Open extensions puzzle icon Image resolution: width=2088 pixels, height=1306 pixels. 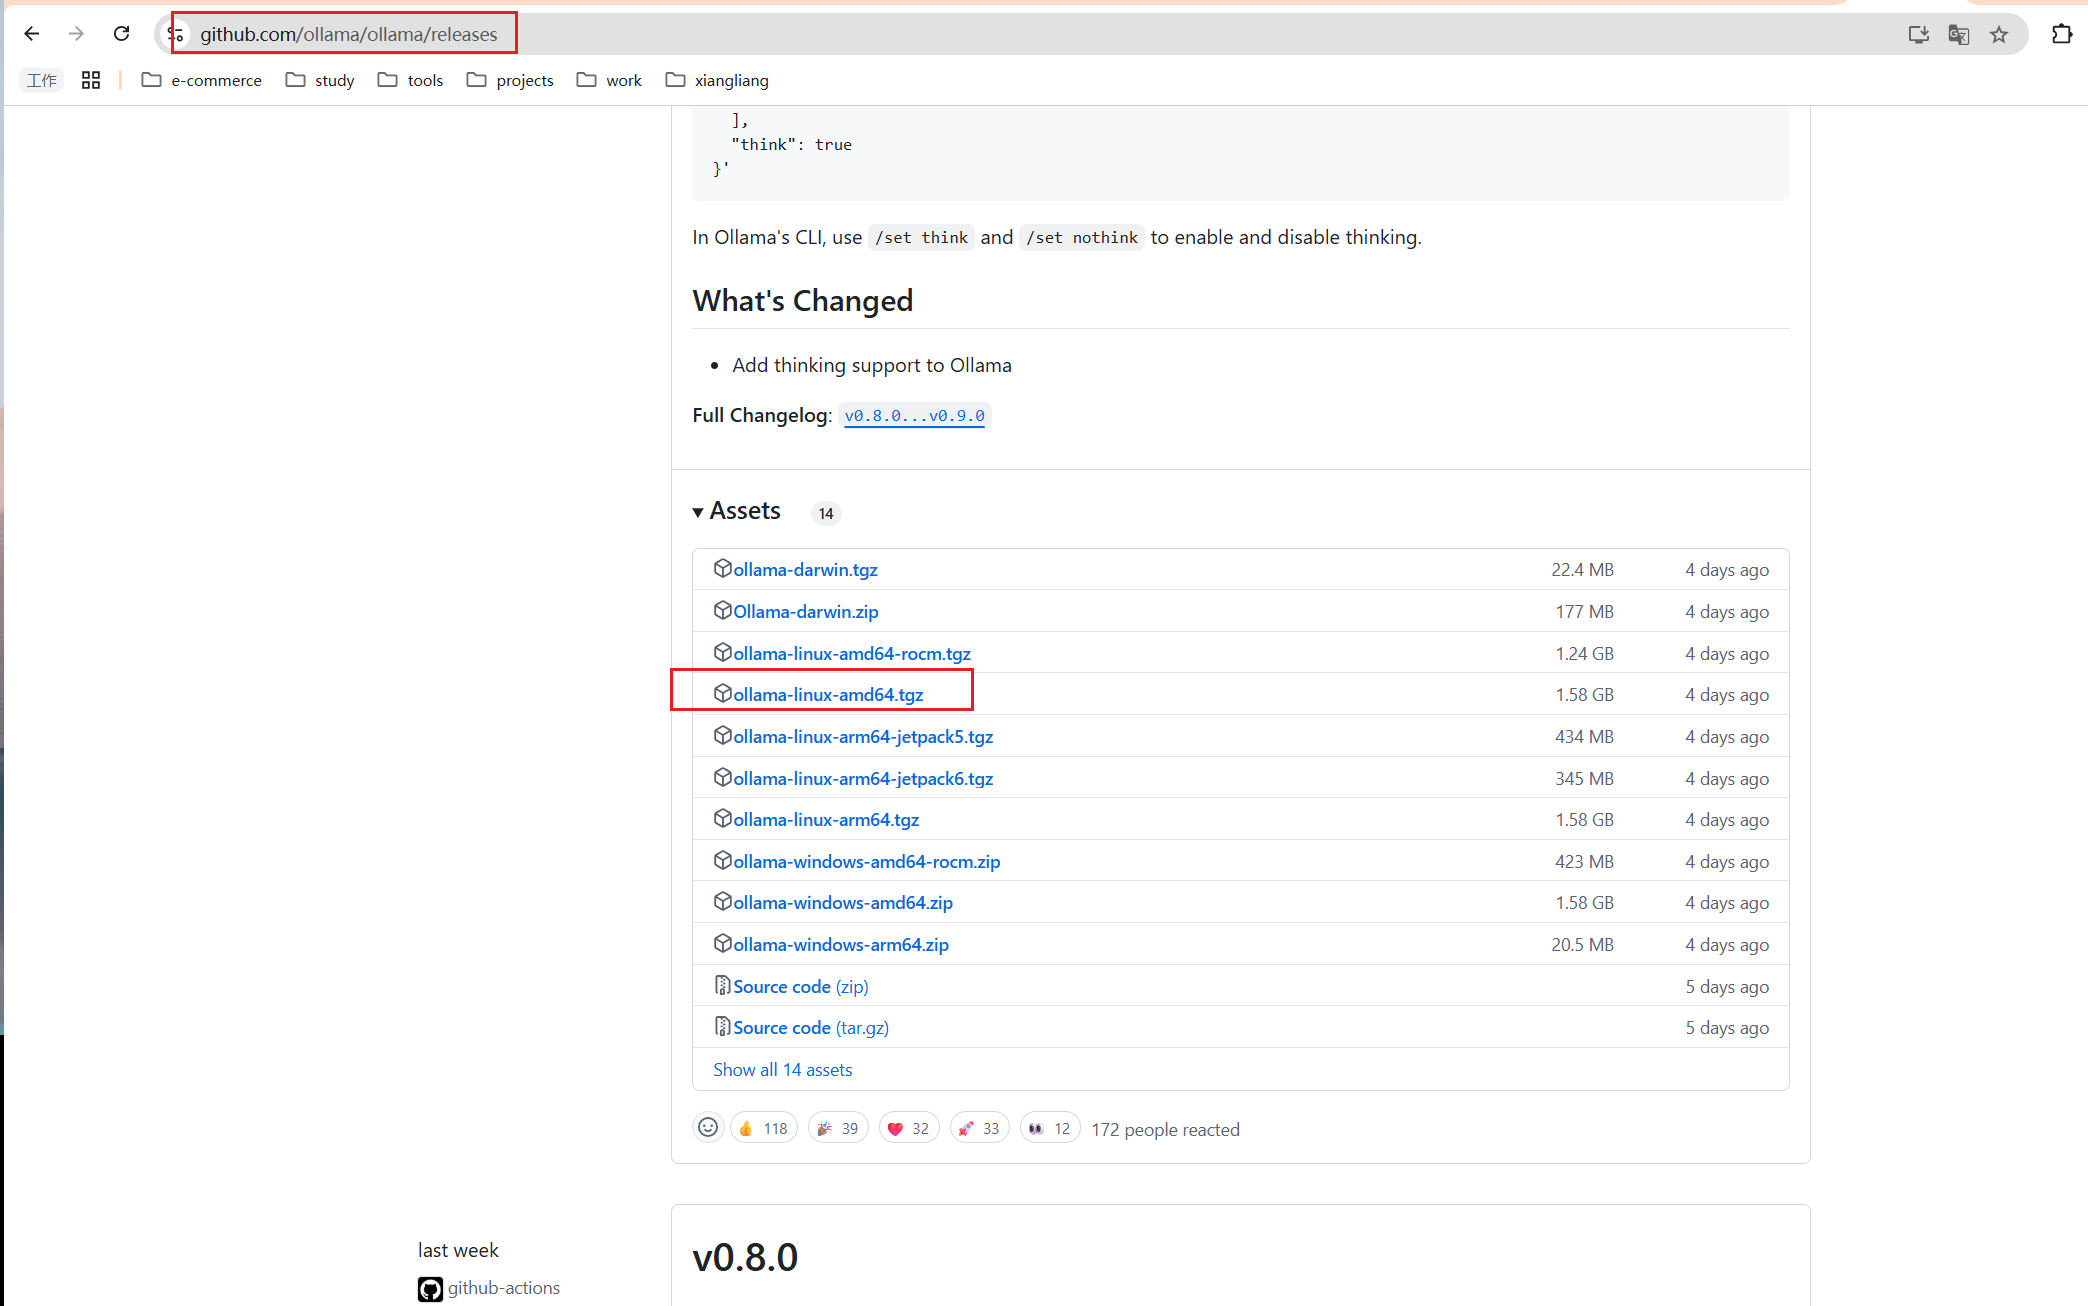(2061, 34)
